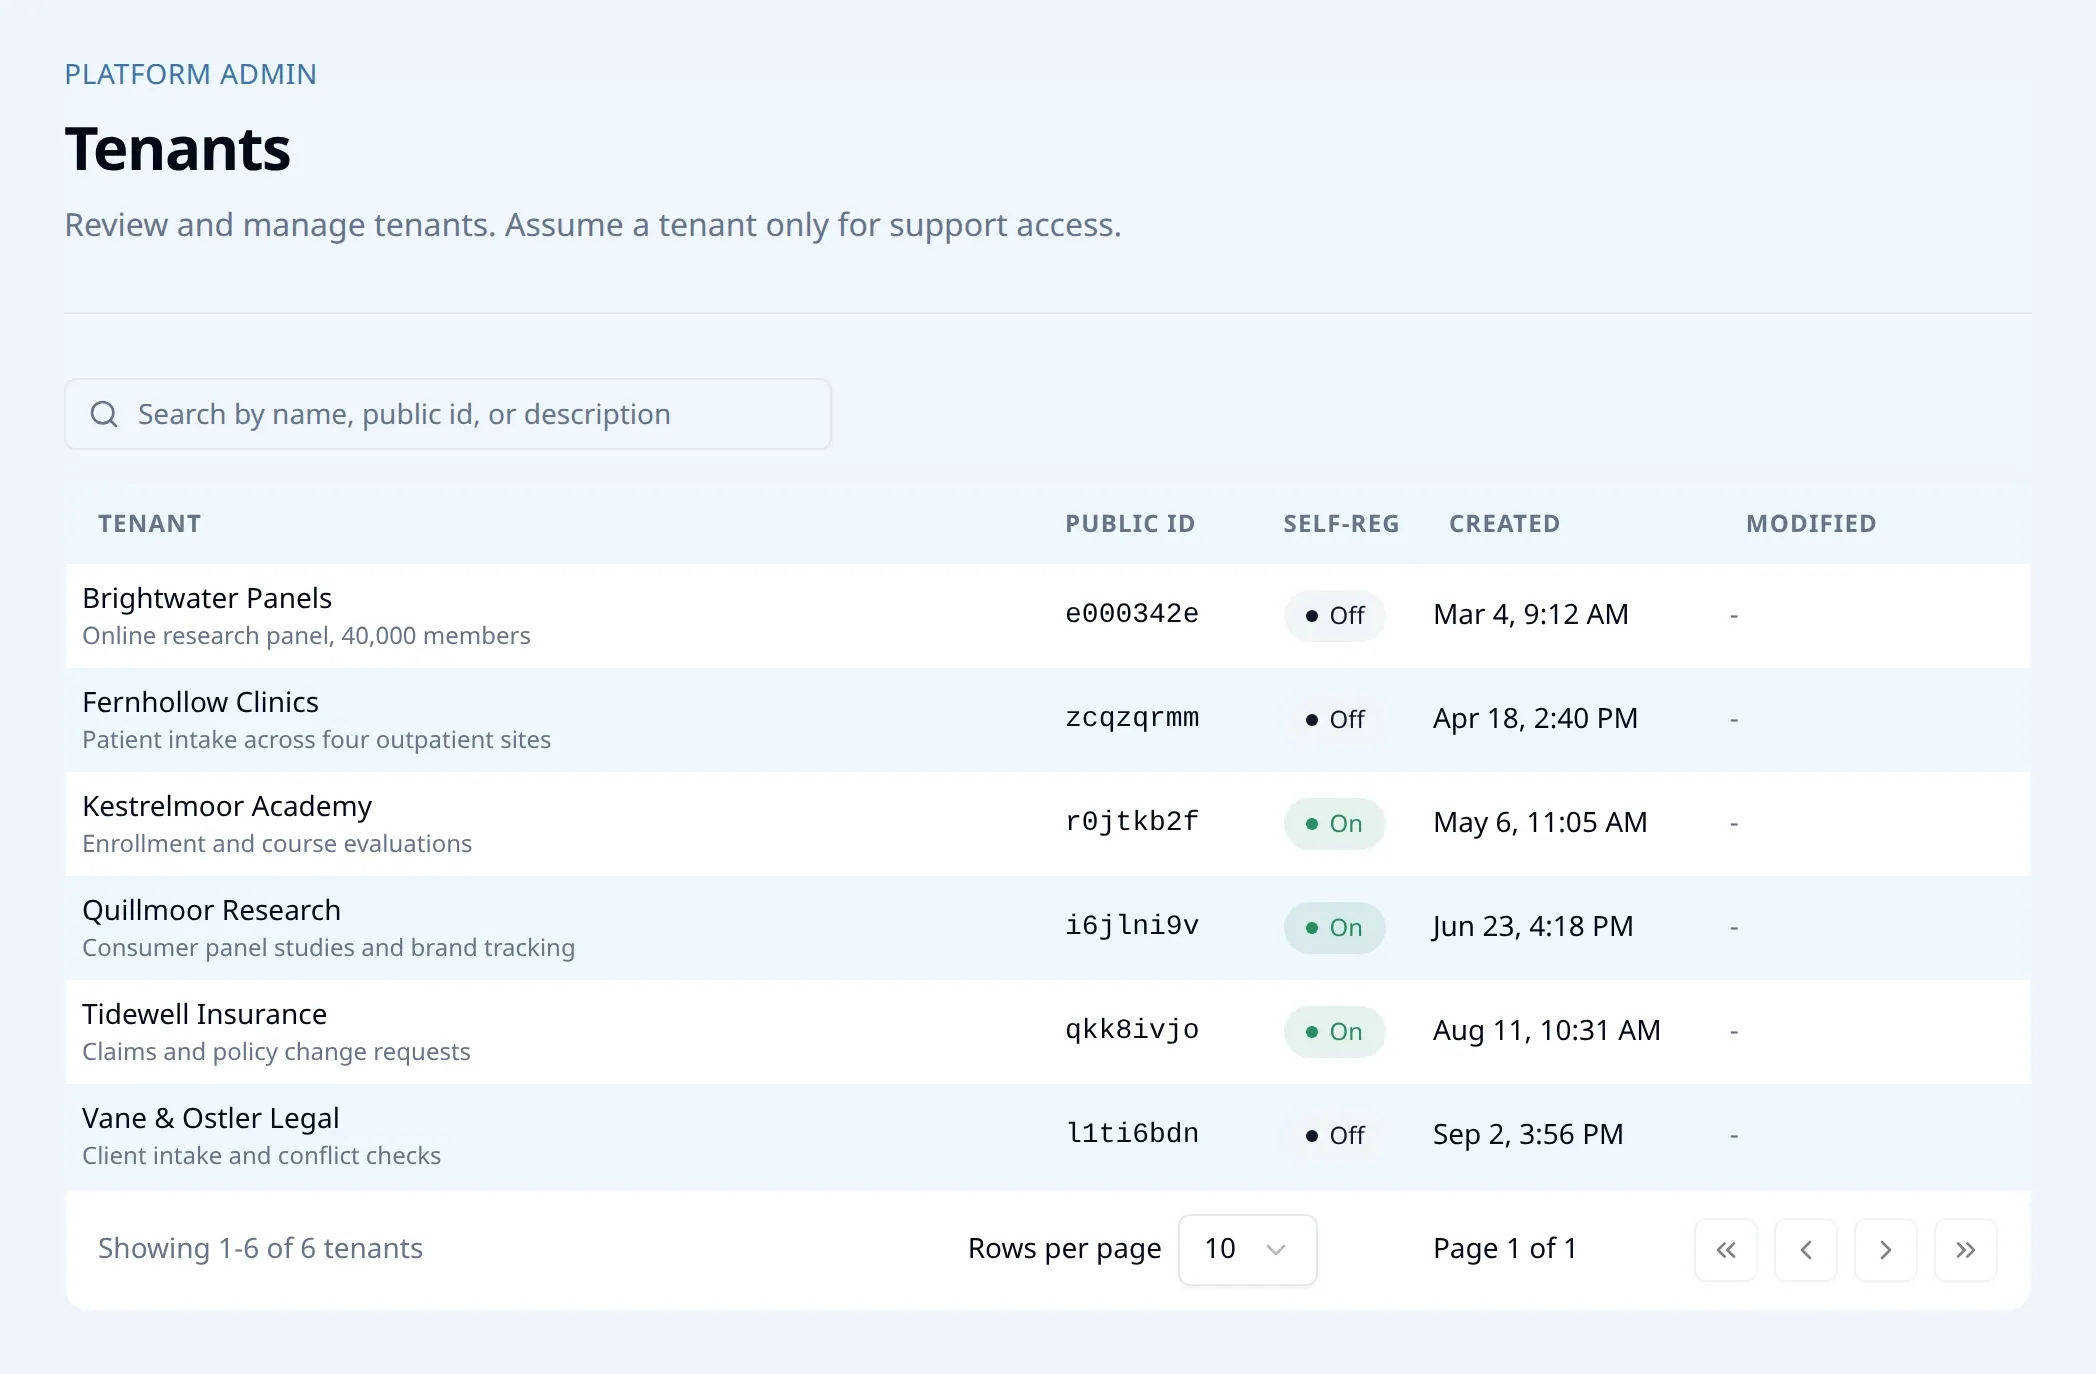Image resolution: width=2096 pixels, height=1374 pixels.
Task: Sort by the Public ID column header
Action: click(x=1130, y=524)
